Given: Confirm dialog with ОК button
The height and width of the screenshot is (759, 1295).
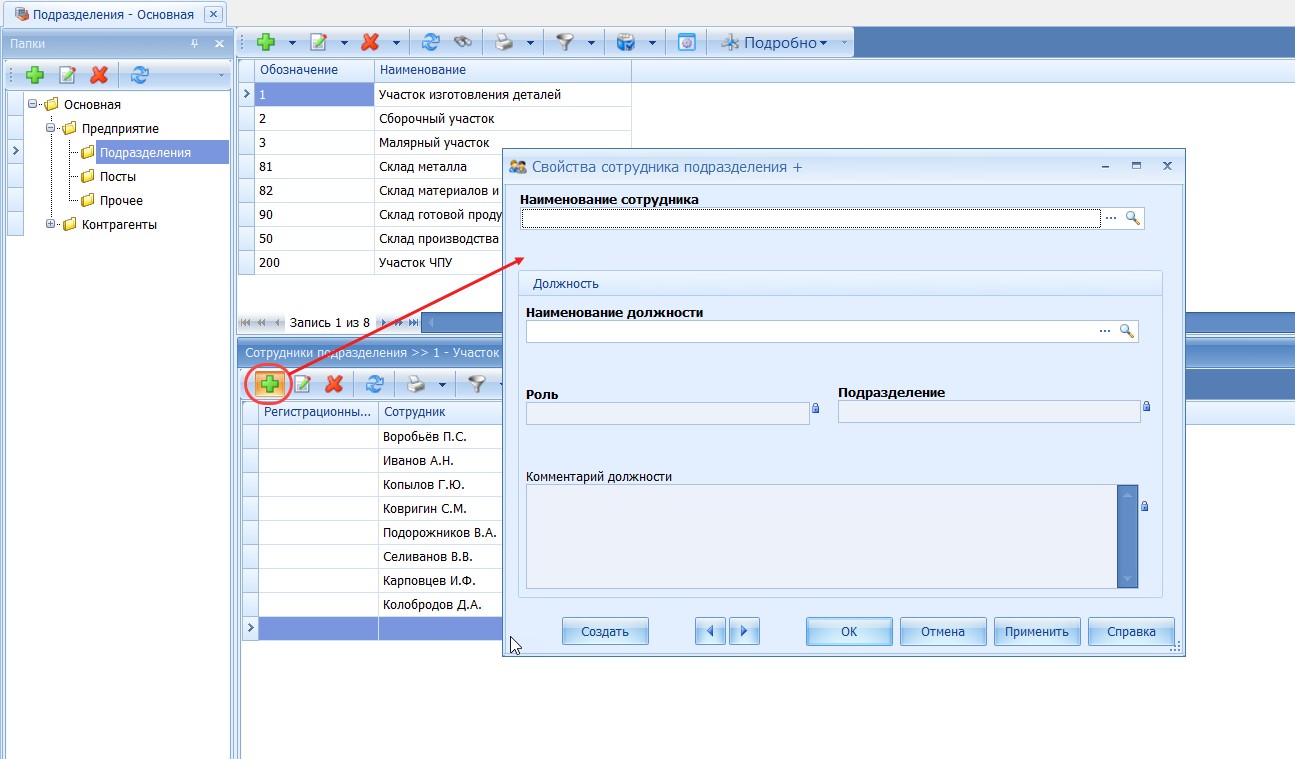Looking at the screenshot, I should 849,631.
